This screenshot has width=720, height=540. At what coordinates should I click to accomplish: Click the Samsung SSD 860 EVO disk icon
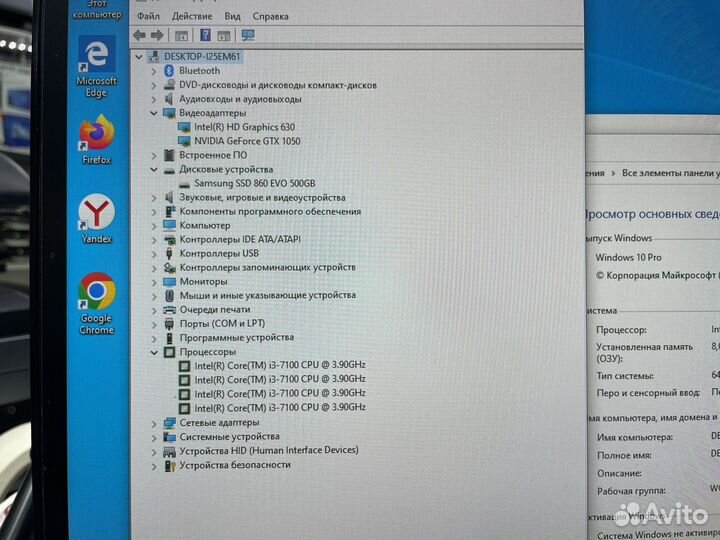click(x=184, y=184)
